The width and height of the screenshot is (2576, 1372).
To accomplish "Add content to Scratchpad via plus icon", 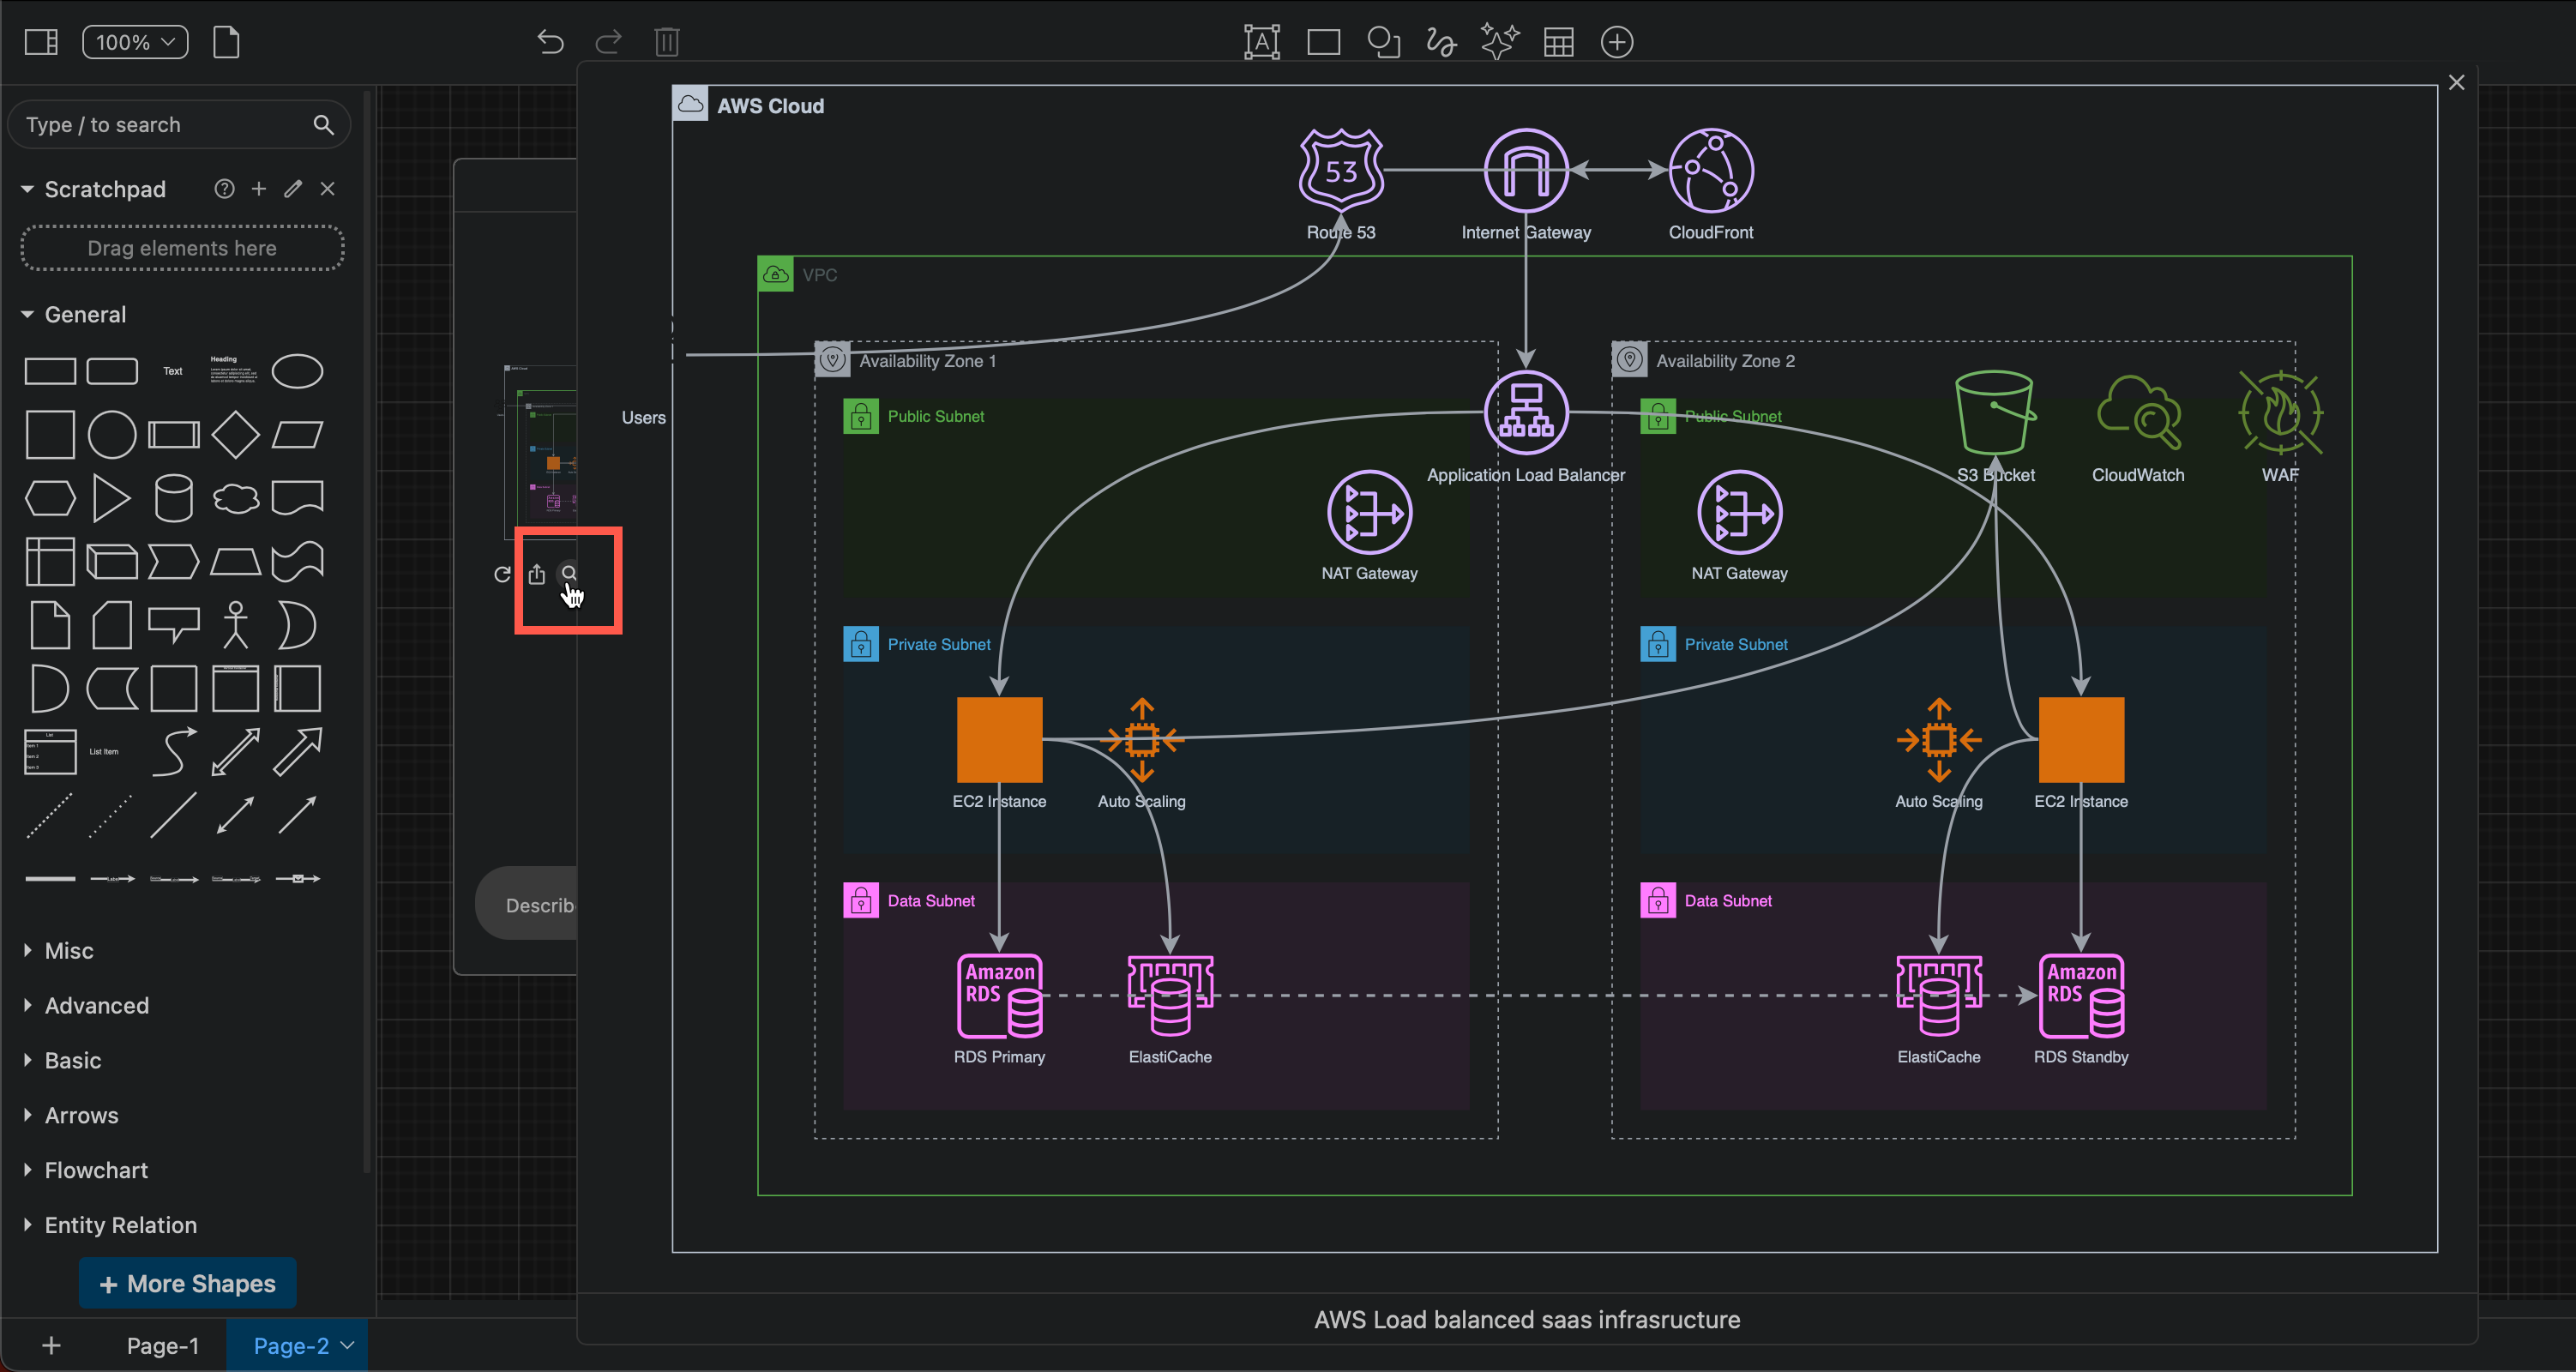I will coord(258,188).
